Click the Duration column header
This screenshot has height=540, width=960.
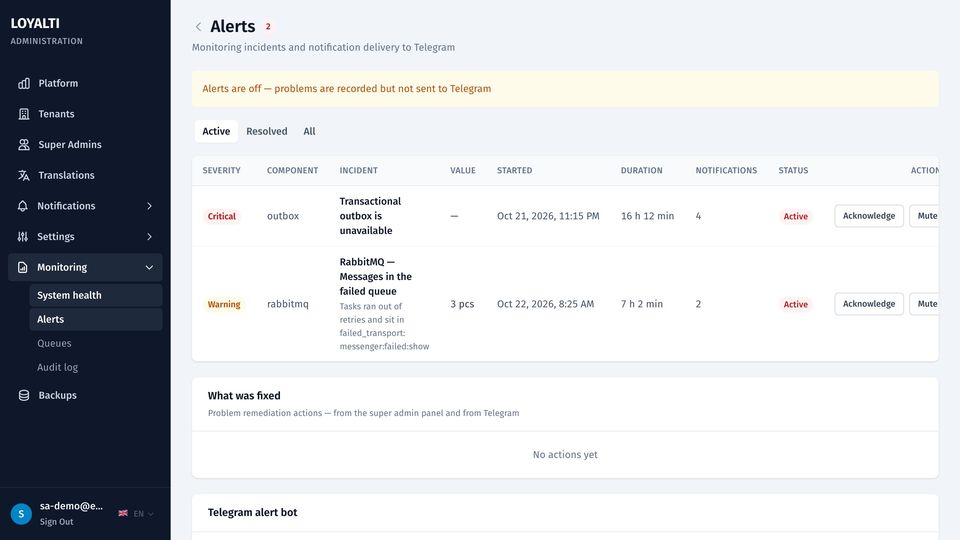(x=642, y=170)
